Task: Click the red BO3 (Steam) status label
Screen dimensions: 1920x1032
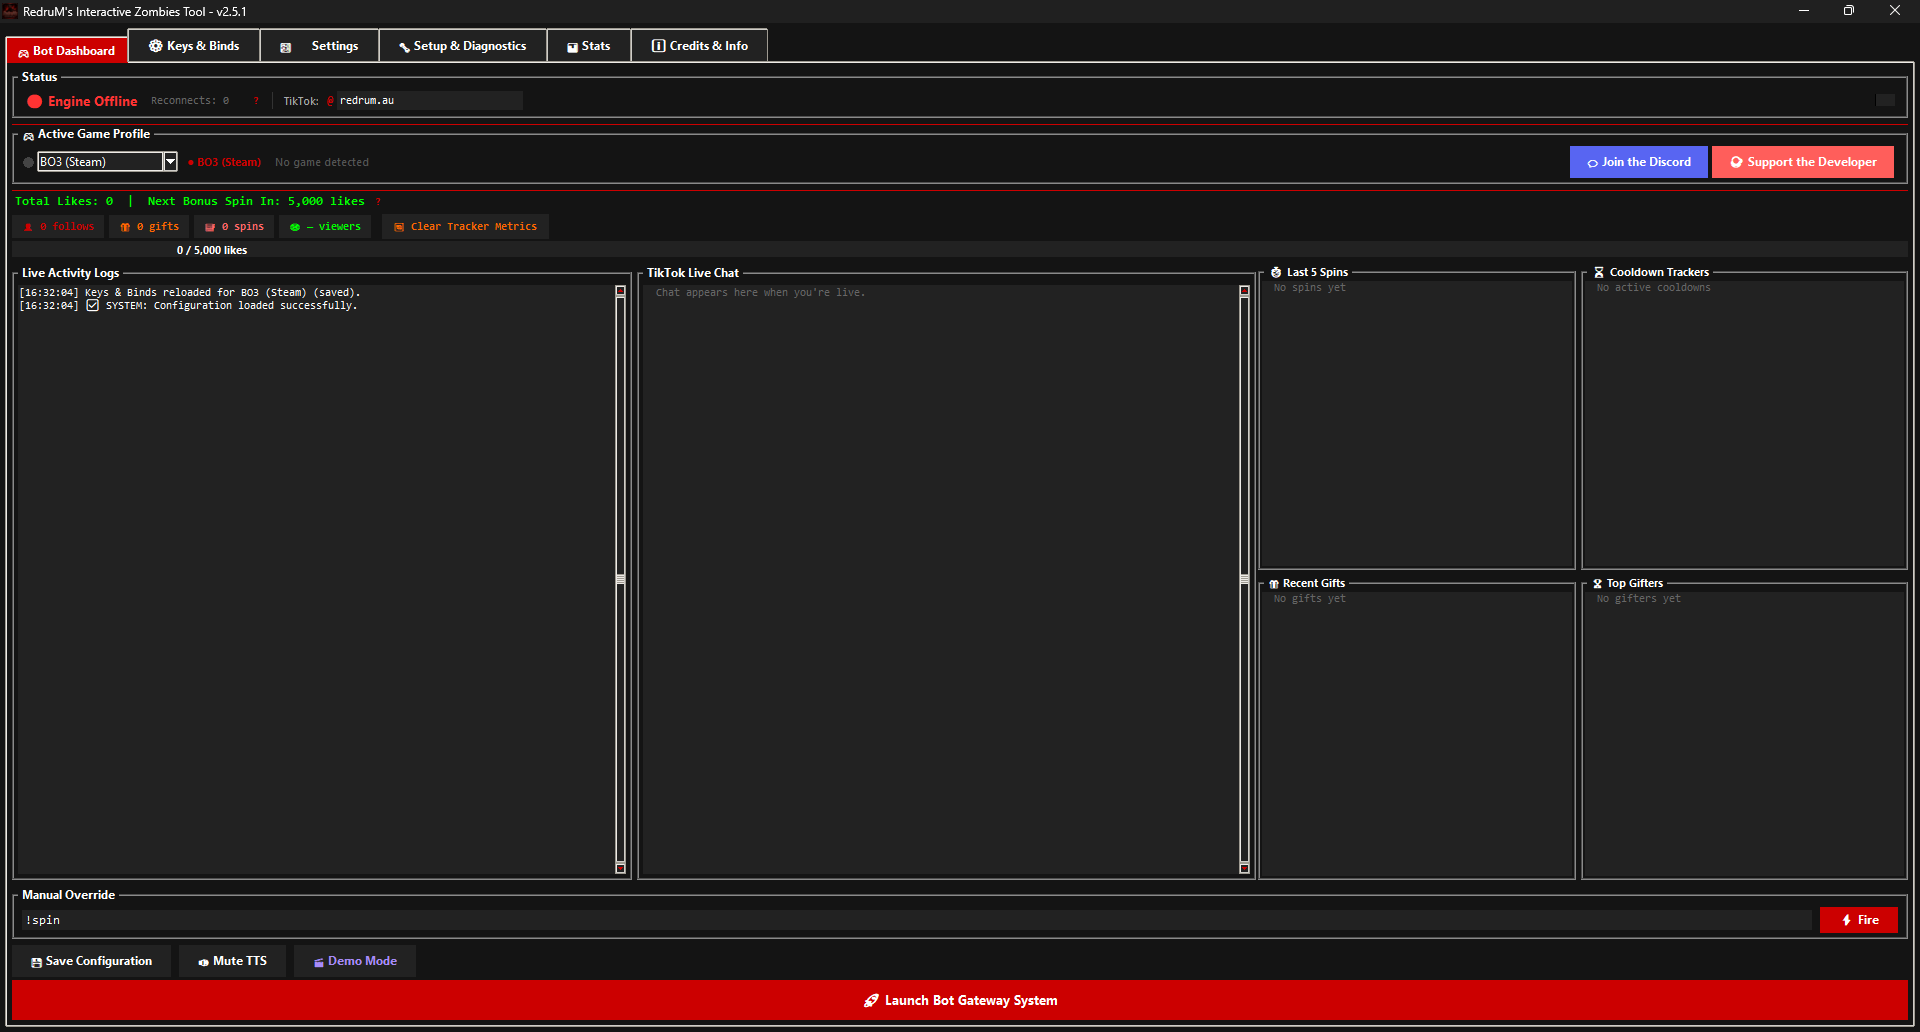Action: (x=225, y=162)
